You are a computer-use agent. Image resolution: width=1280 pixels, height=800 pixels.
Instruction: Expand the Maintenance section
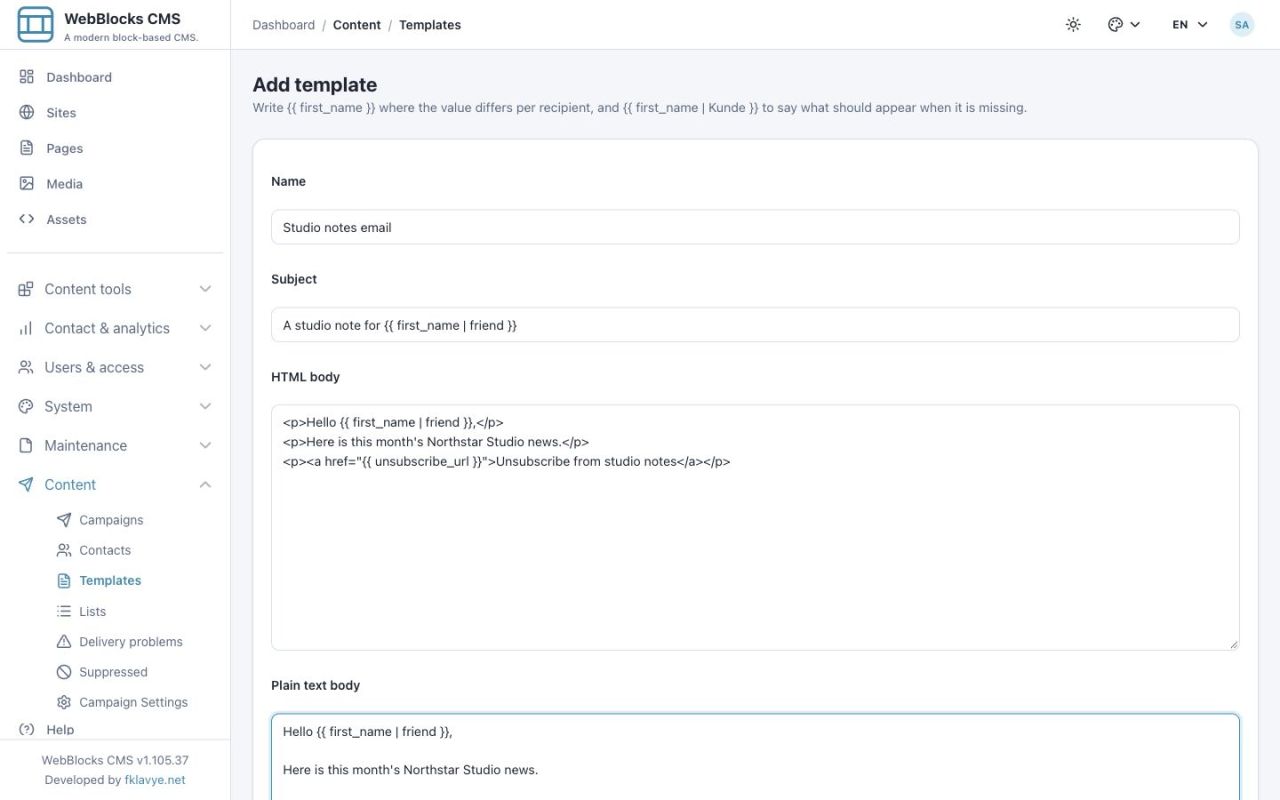(x=115, y=445)
